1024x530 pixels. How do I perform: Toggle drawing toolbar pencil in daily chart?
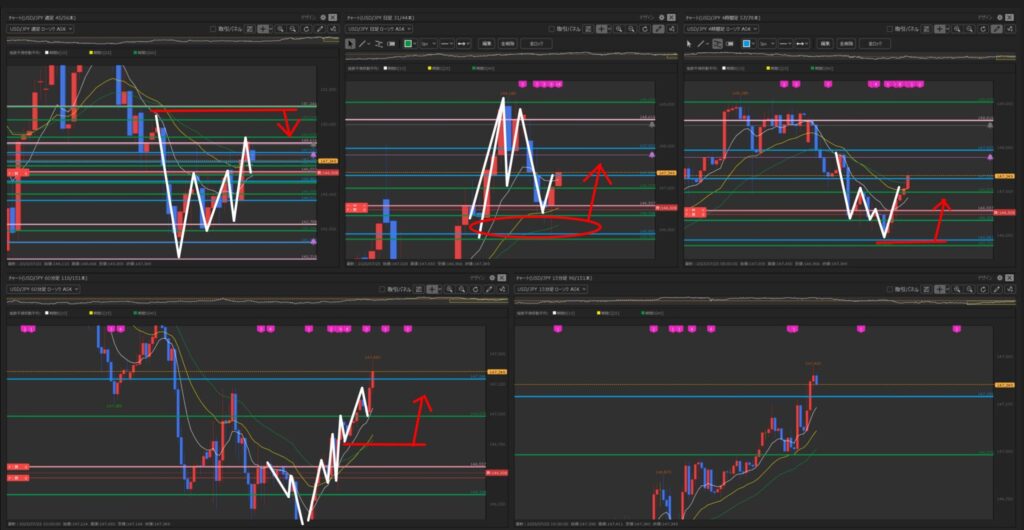coord(659,29)
